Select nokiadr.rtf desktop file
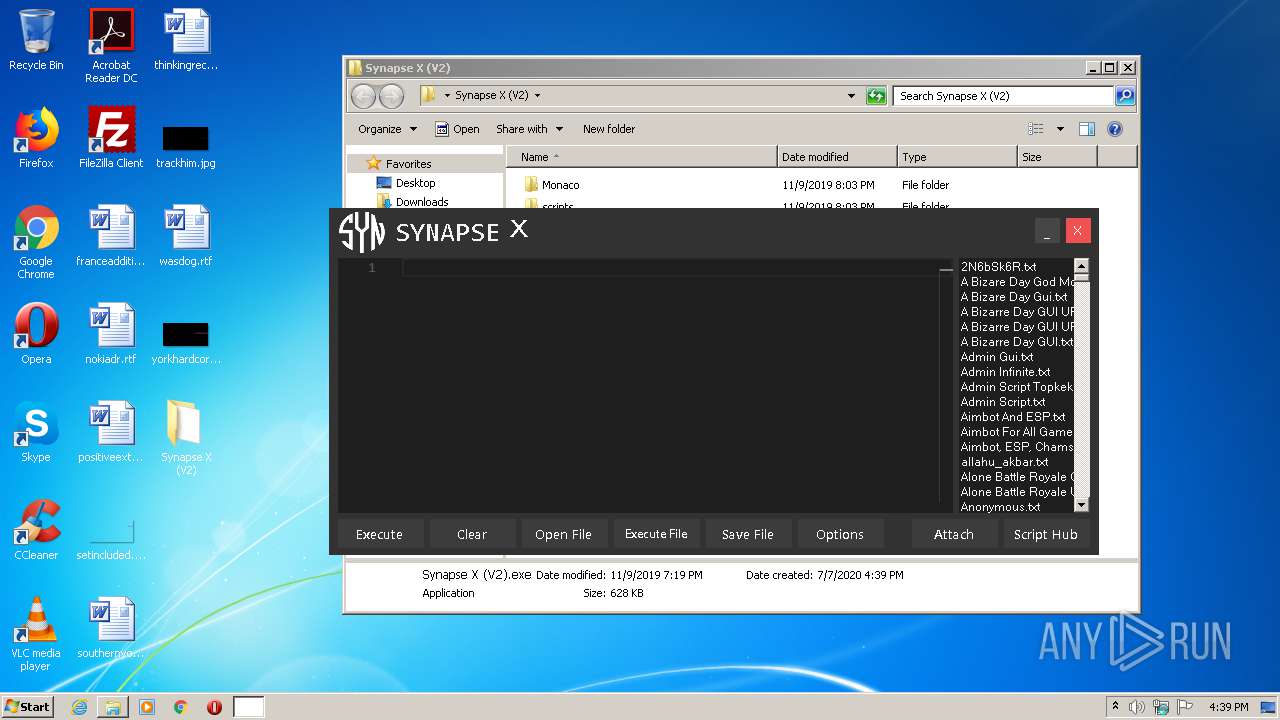Image resolution: width=1280 pixels, height=720 pixels. [x=111, y=334]
